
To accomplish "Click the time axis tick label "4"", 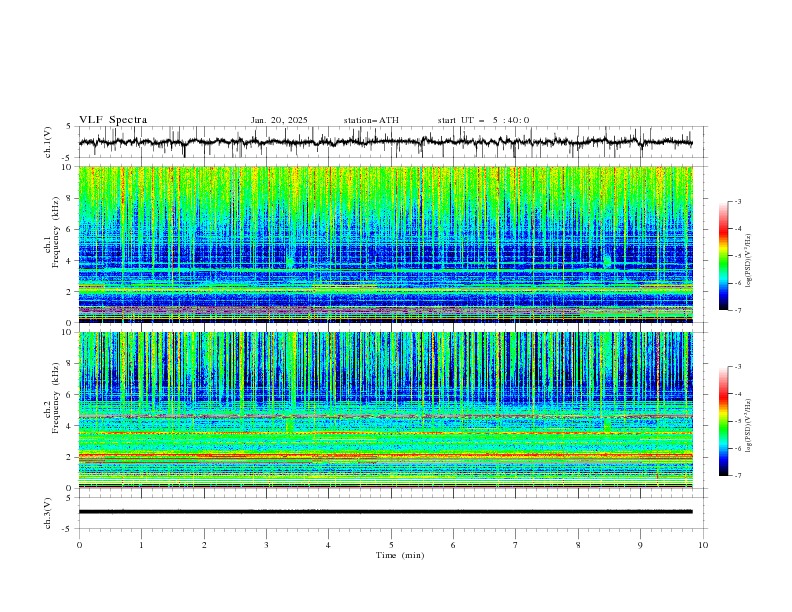I will (x=329, y=545).
